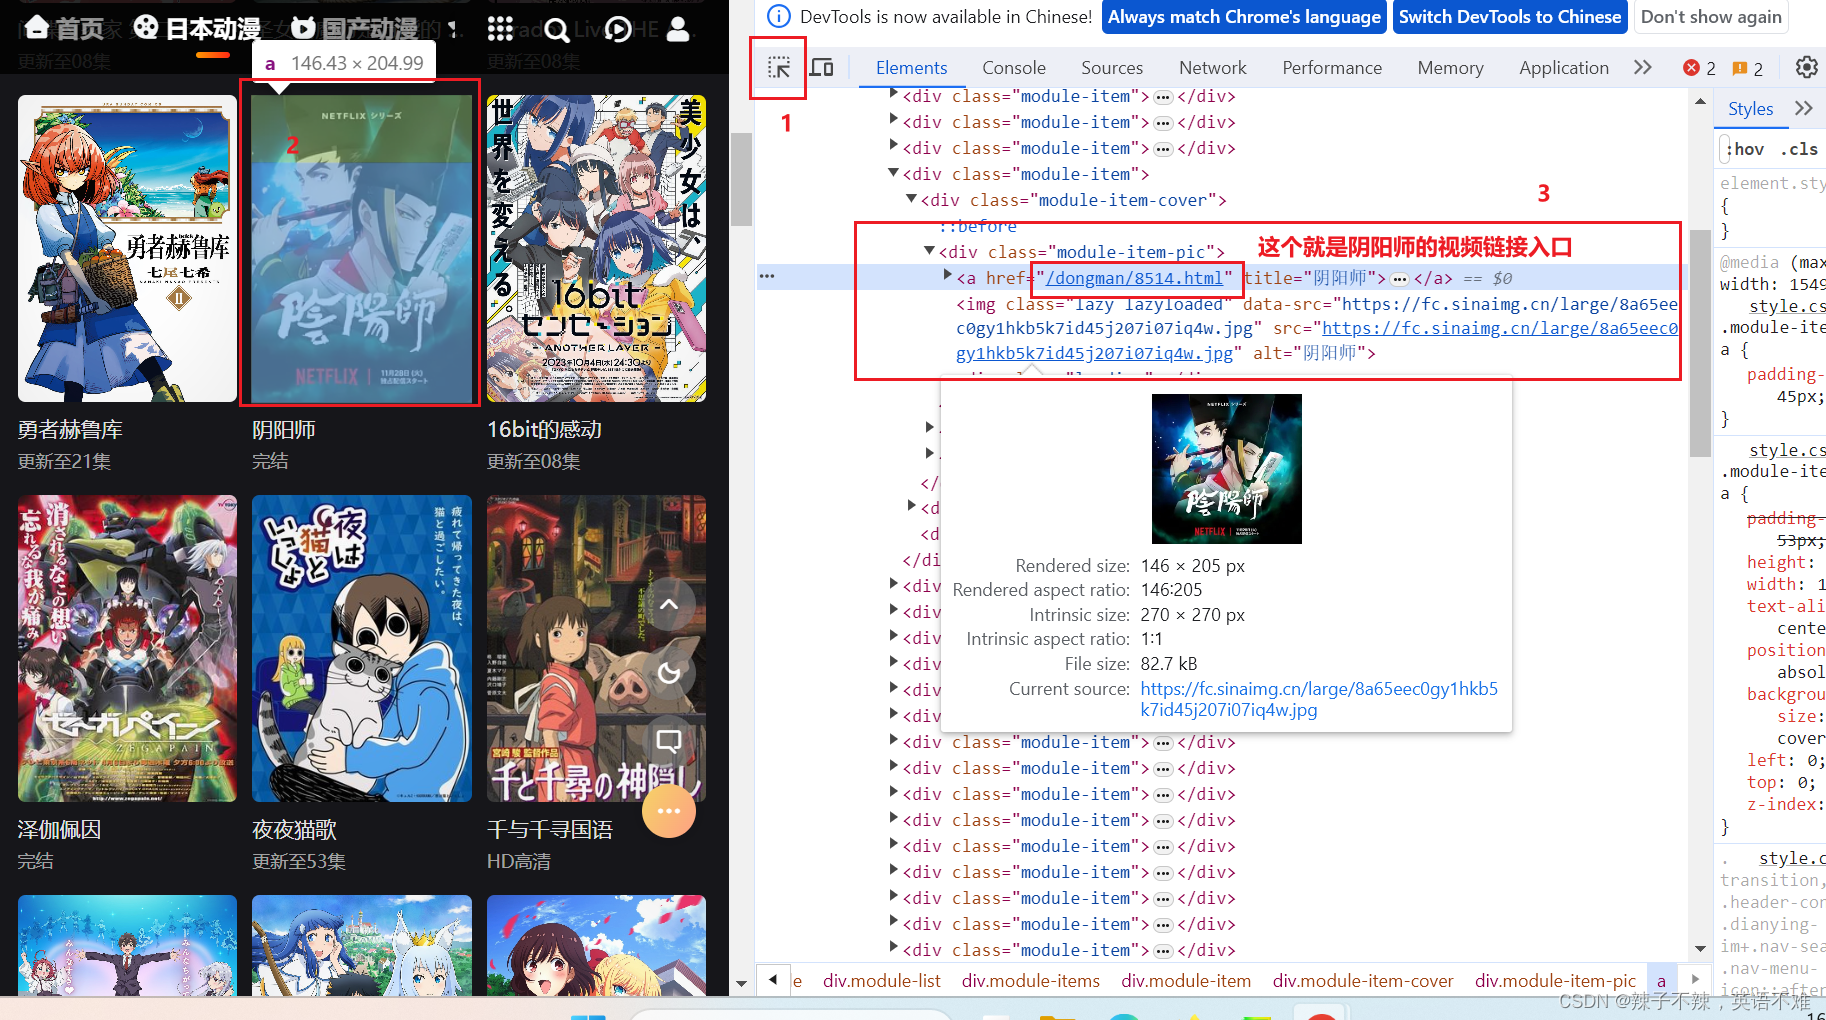Click Always match Chrome's language button

(x=1244, y=17)
